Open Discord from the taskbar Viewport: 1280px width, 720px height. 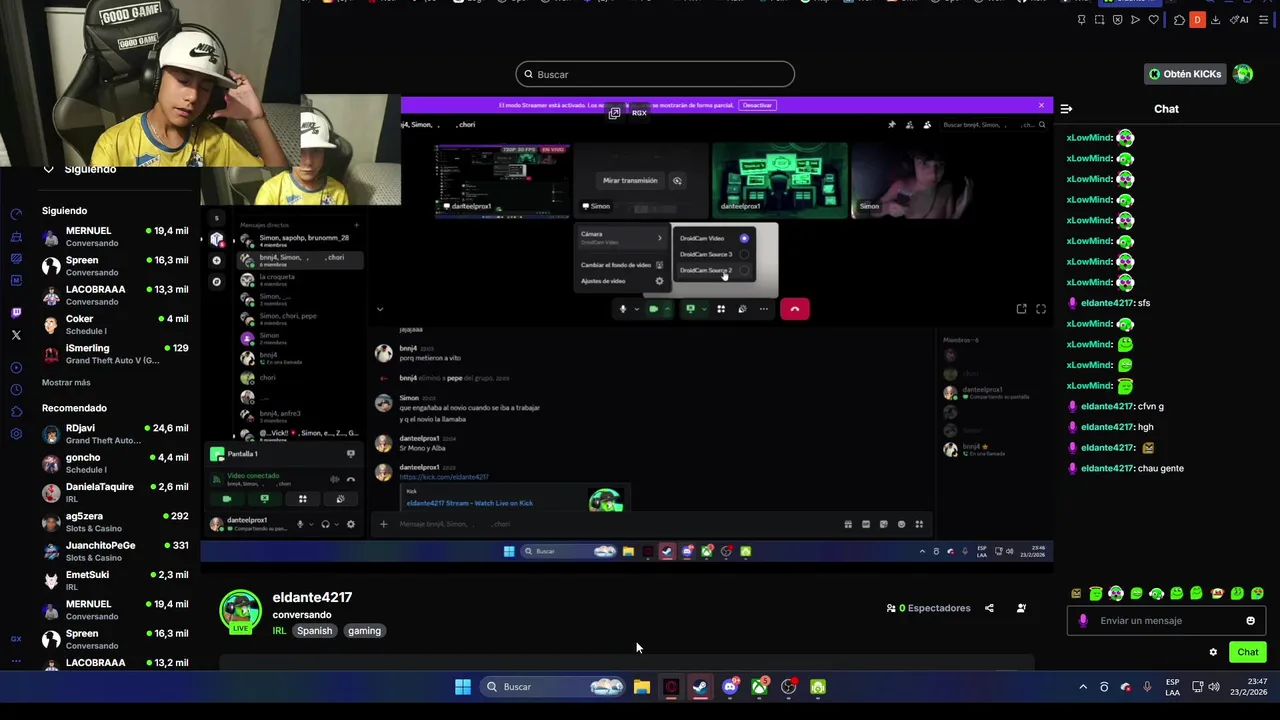(730, 687)
